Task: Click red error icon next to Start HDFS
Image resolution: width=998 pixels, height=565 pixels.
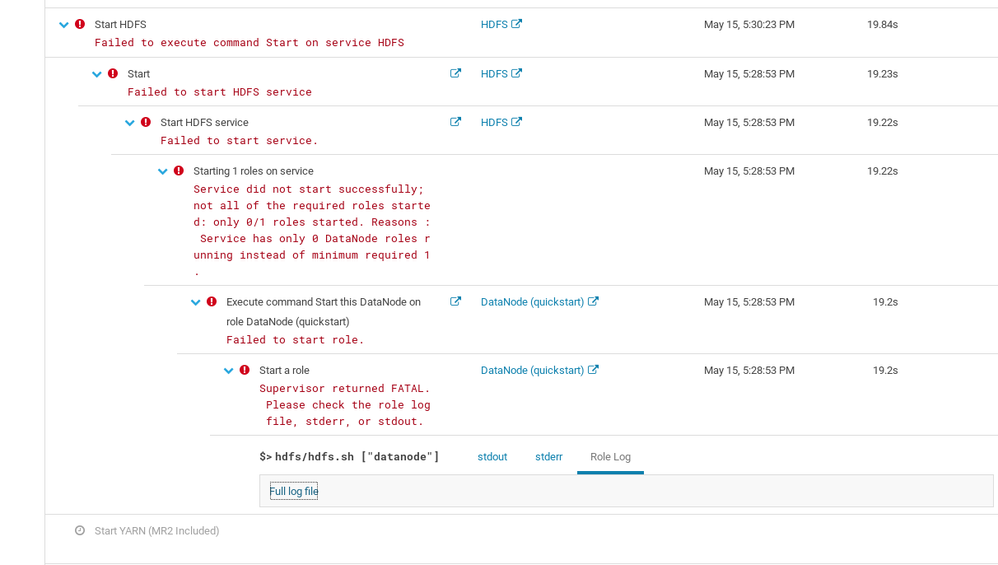Action: coord(80,24)
